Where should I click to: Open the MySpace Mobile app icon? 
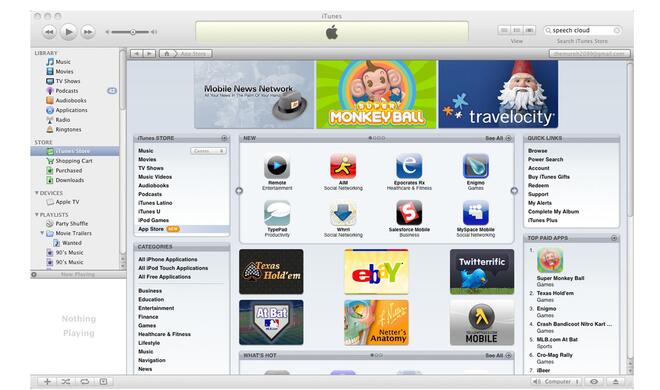pos(476,213)
